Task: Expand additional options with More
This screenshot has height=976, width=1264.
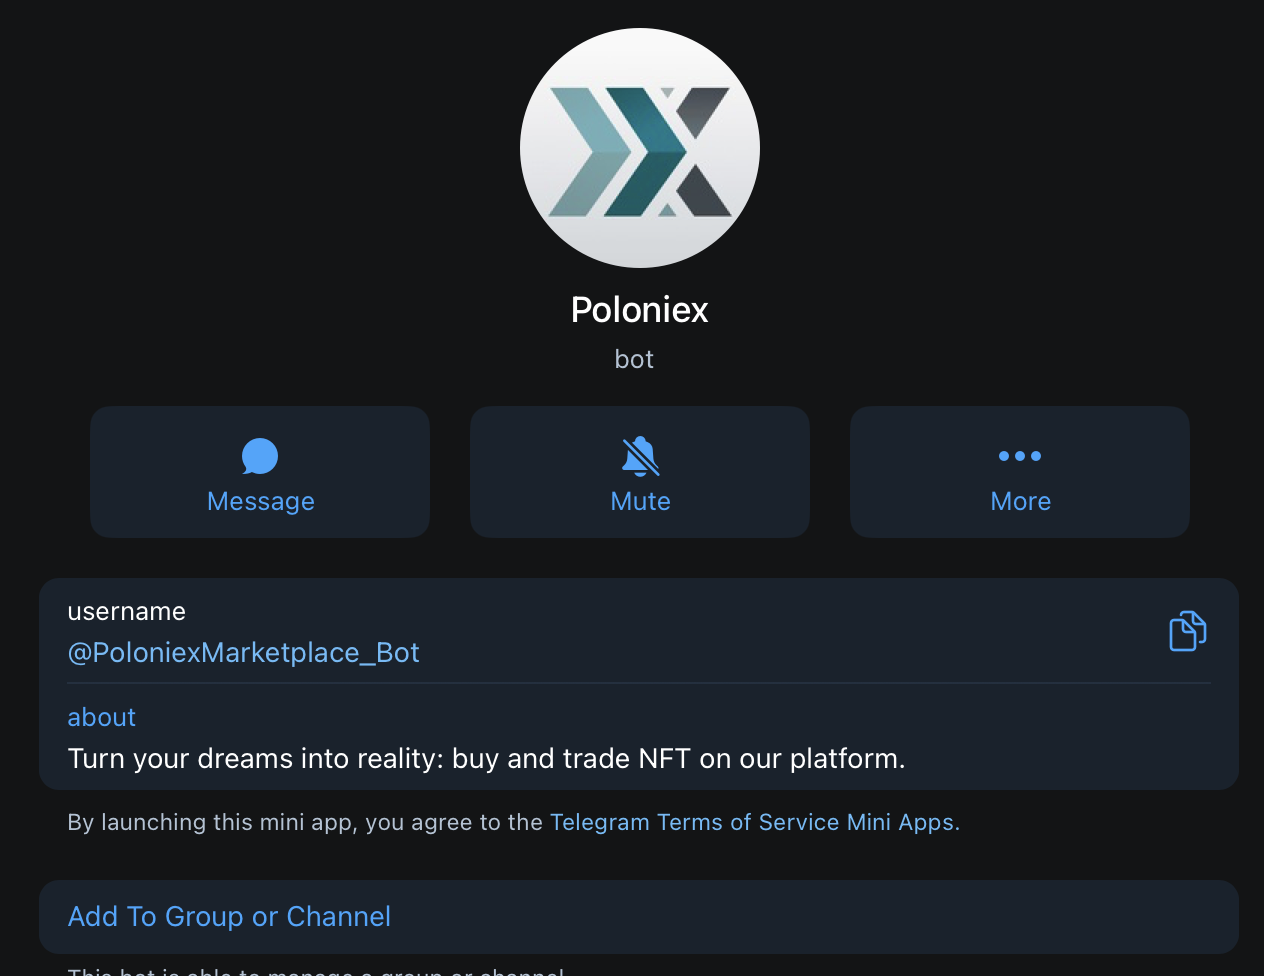Action: (x=1019, y=501)
